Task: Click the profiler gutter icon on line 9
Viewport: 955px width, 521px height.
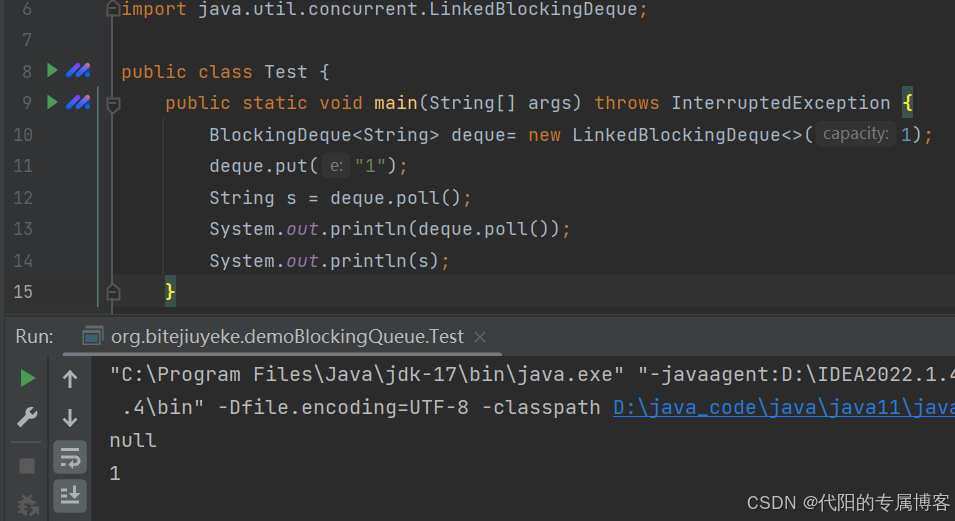Action: pos(78,102)
